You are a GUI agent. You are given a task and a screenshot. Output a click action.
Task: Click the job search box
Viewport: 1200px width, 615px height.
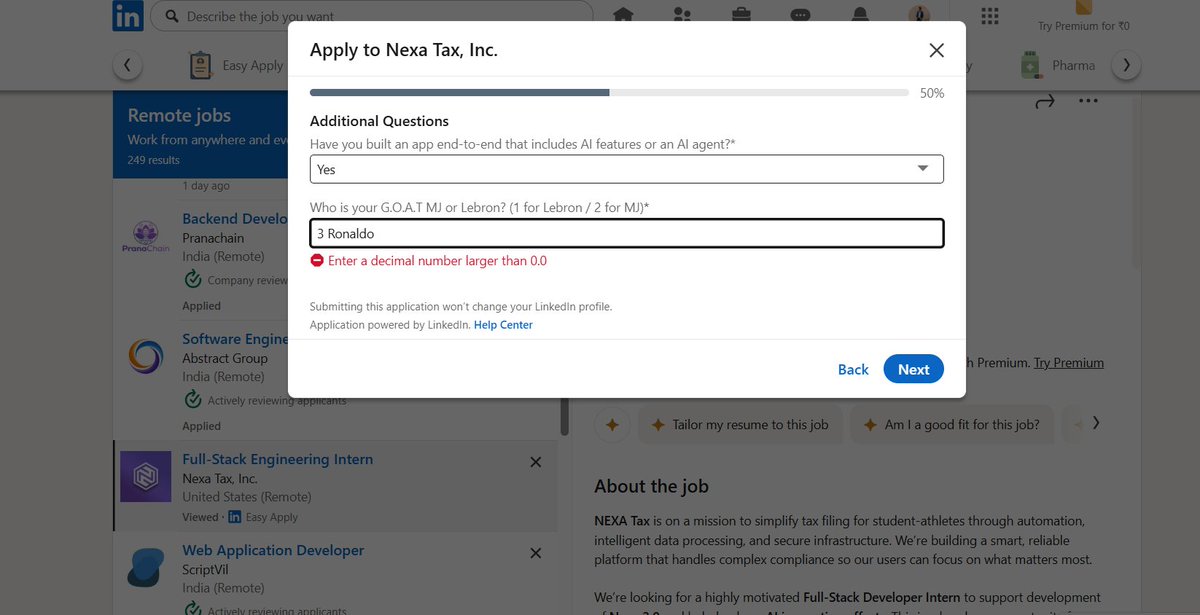coord(372,16)
